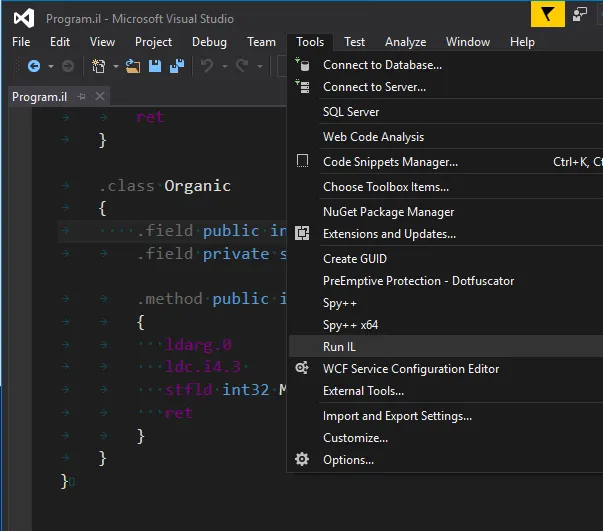The image size is (603, 531).
Task: Open the Debug menu
Action: tap(209, 42)
